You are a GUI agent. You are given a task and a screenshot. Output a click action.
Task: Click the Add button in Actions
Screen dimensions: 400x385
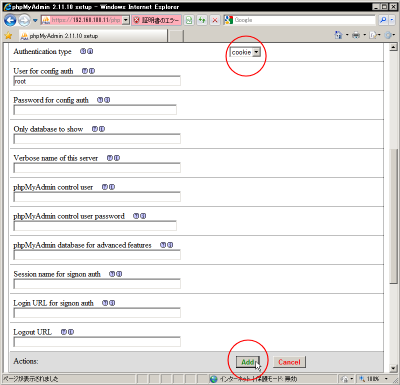point(248,362)
